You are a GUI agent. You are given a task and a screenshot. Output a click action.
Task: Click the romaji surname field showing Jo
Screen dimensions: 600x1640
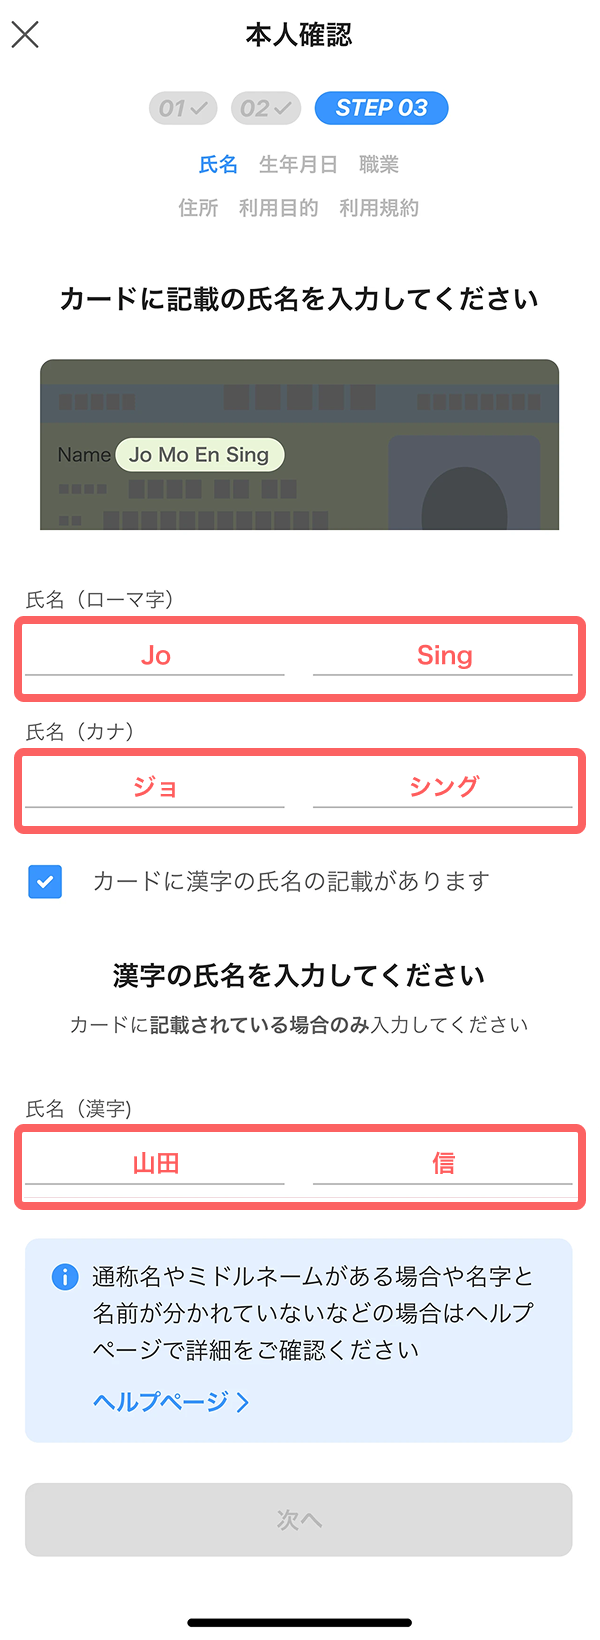pos(155,656)
